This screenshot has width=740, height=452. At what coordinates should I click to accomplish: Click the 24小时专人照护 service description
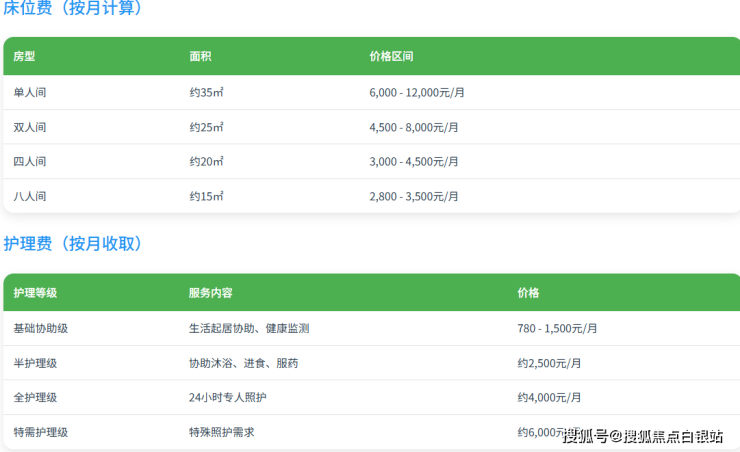point(228,398)
